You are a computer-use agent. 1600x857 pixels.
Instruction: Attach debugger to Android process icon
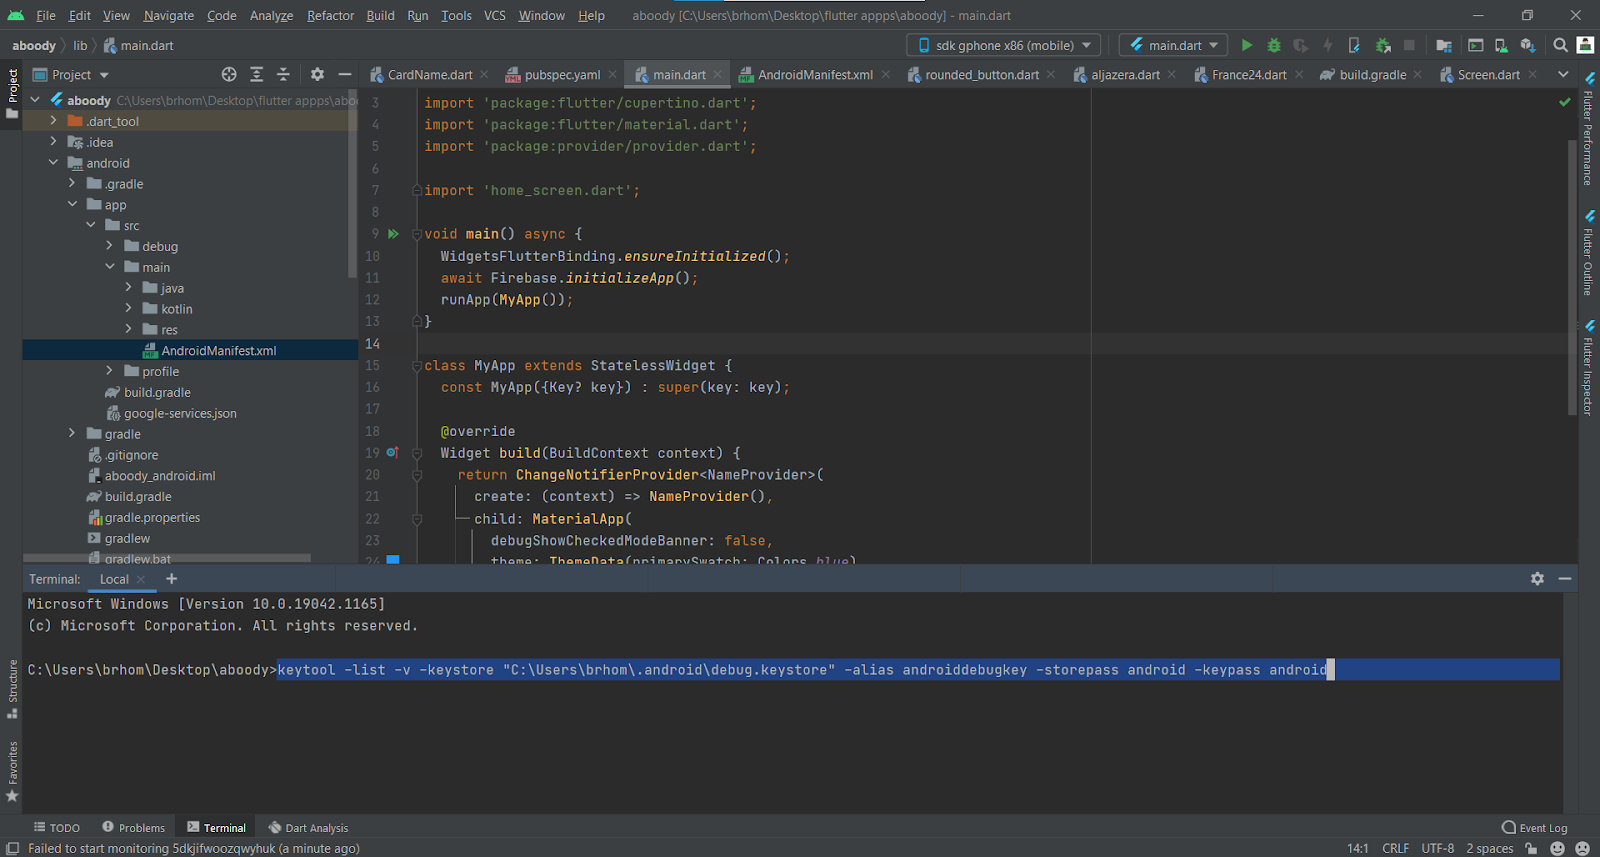coord(1383,45)
